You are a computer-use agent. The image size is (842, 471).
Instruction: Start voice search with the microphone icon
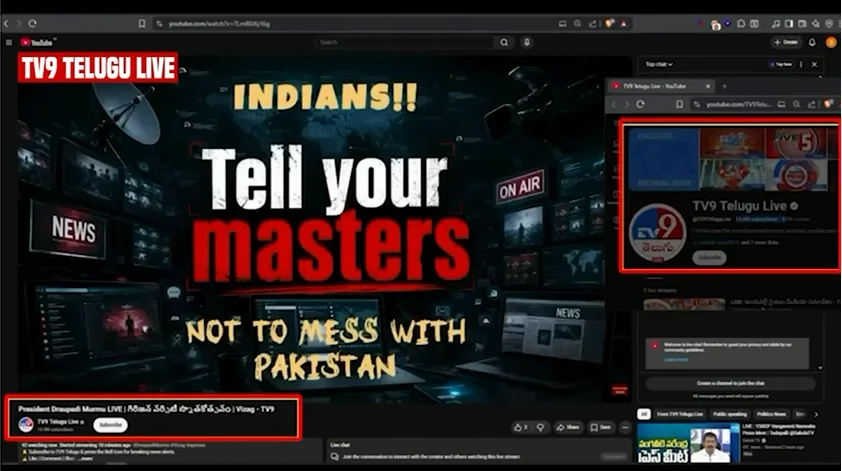pos(527,42)
